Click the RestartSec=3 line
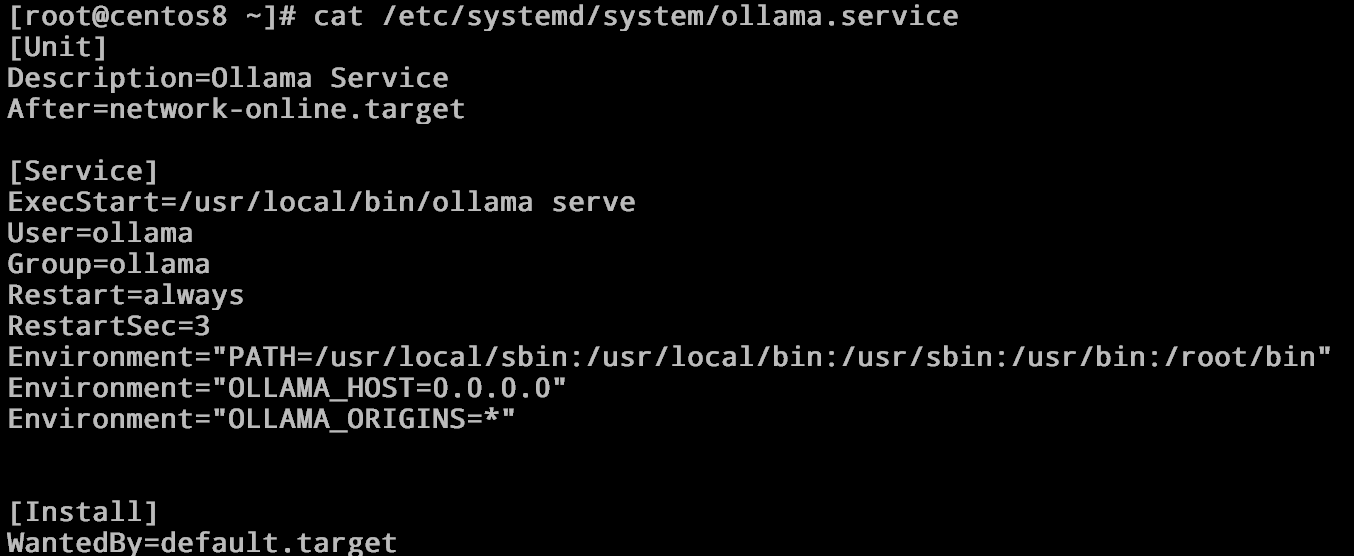Screen dimensions: 1354x556 coord(109,326)
